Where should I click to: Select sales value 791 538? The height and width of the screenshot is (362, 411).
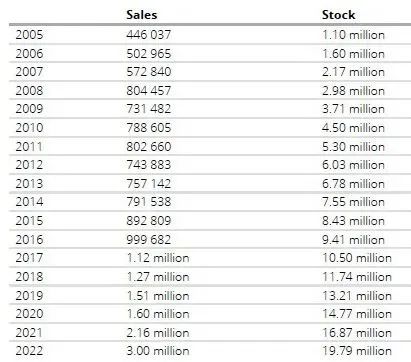(148, 202)
